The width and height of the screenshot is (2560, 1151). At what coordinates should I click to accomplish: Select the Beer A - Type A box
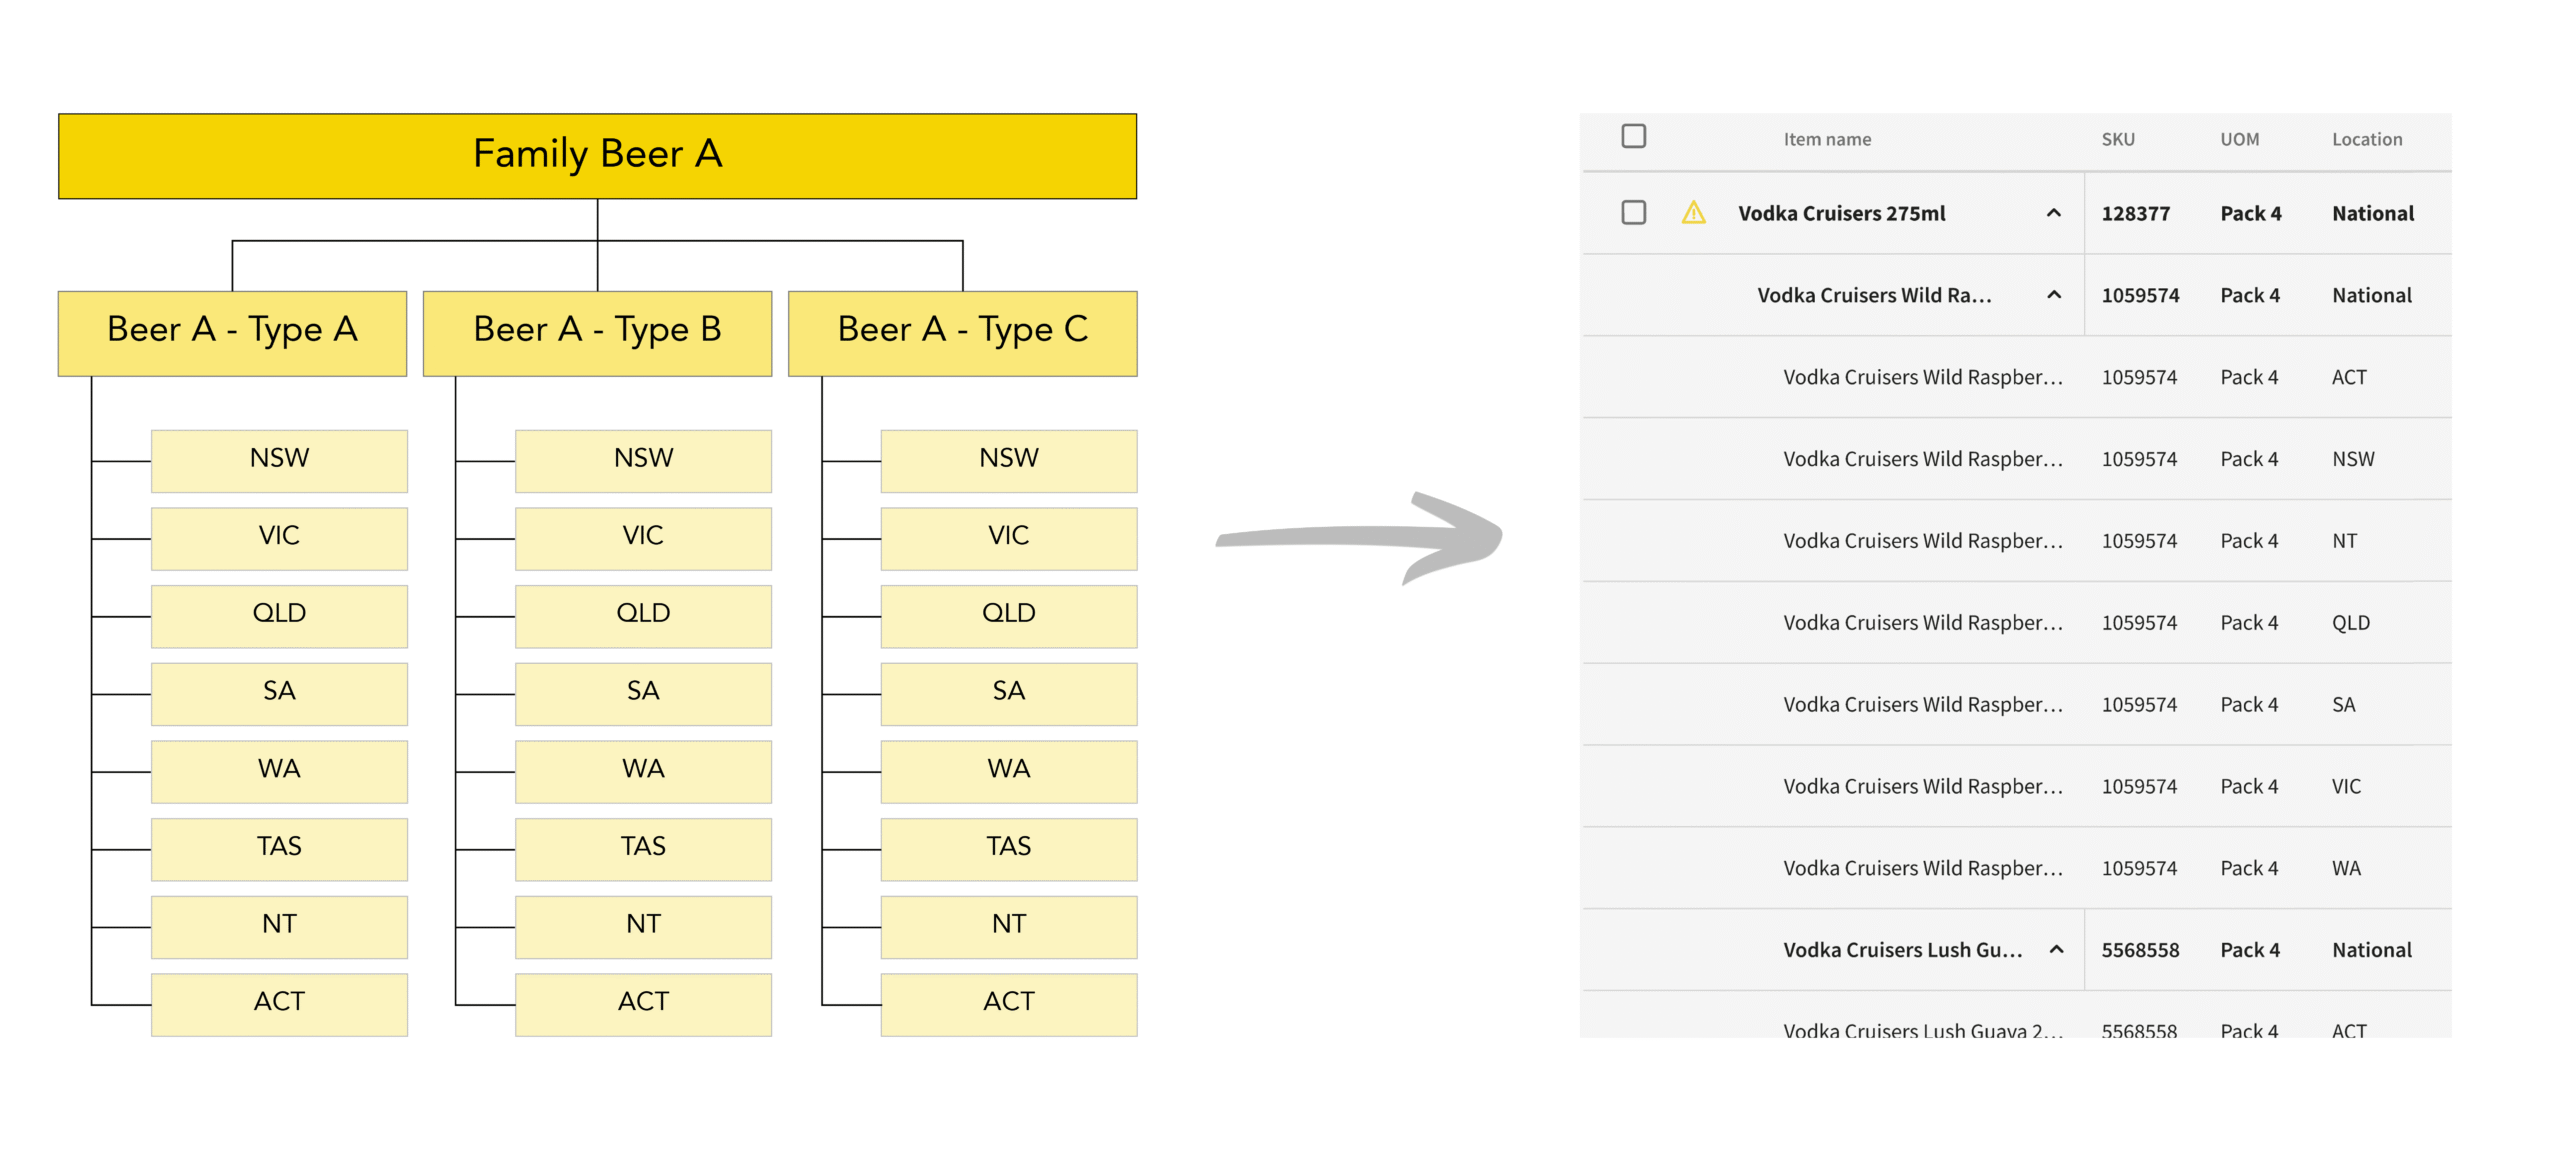[232, 333]
